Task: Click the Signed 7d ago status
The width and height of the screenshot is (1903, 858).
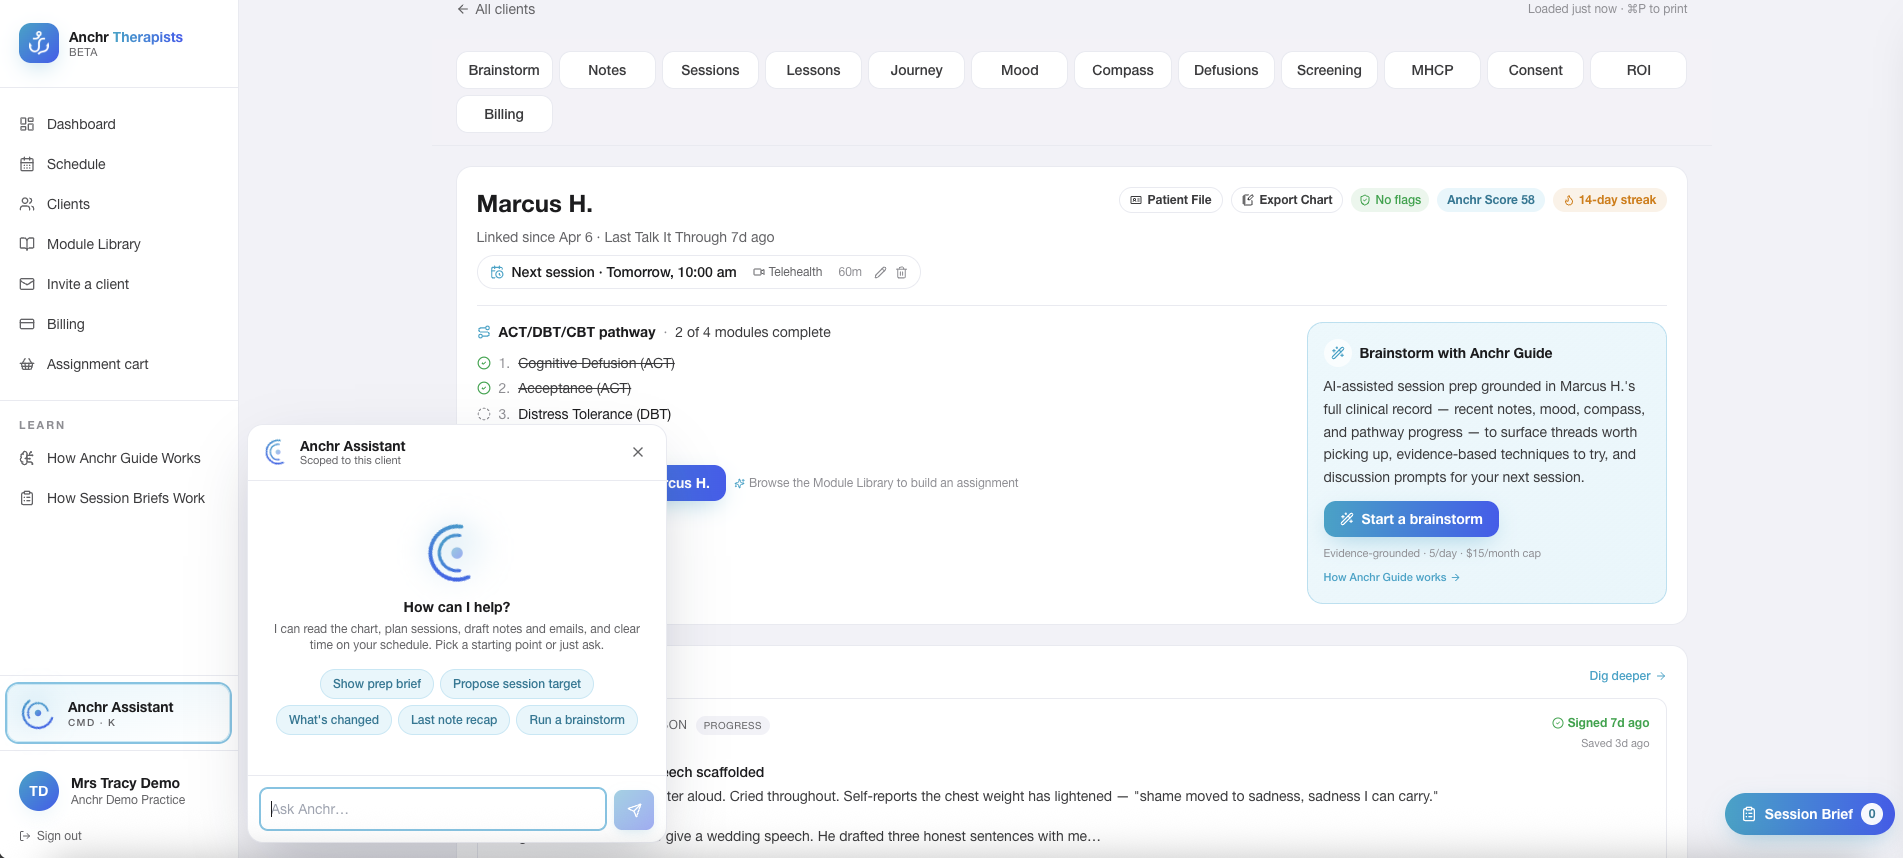Action: 1600,723
